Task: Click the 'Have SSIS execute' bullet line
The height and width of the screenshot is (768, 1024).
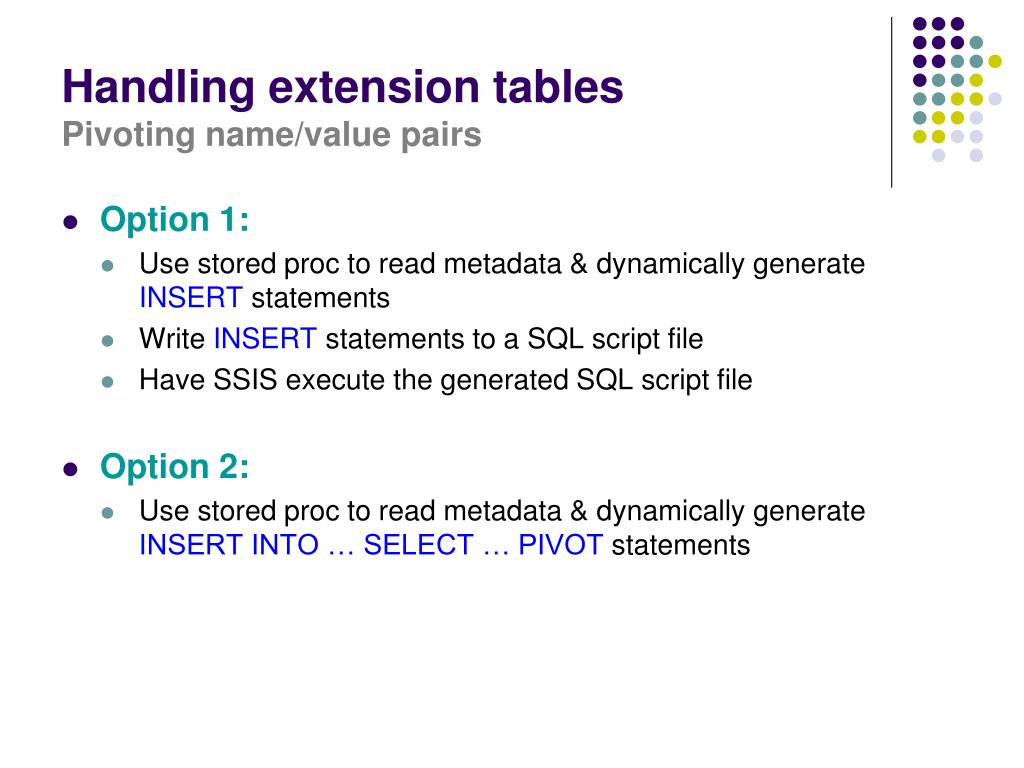Action: click(446, 380)
